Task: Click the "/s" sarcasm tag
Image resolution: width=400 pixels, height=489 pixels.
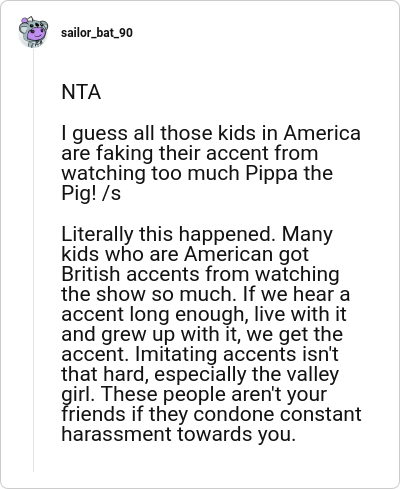Action: tap(112, 194)
